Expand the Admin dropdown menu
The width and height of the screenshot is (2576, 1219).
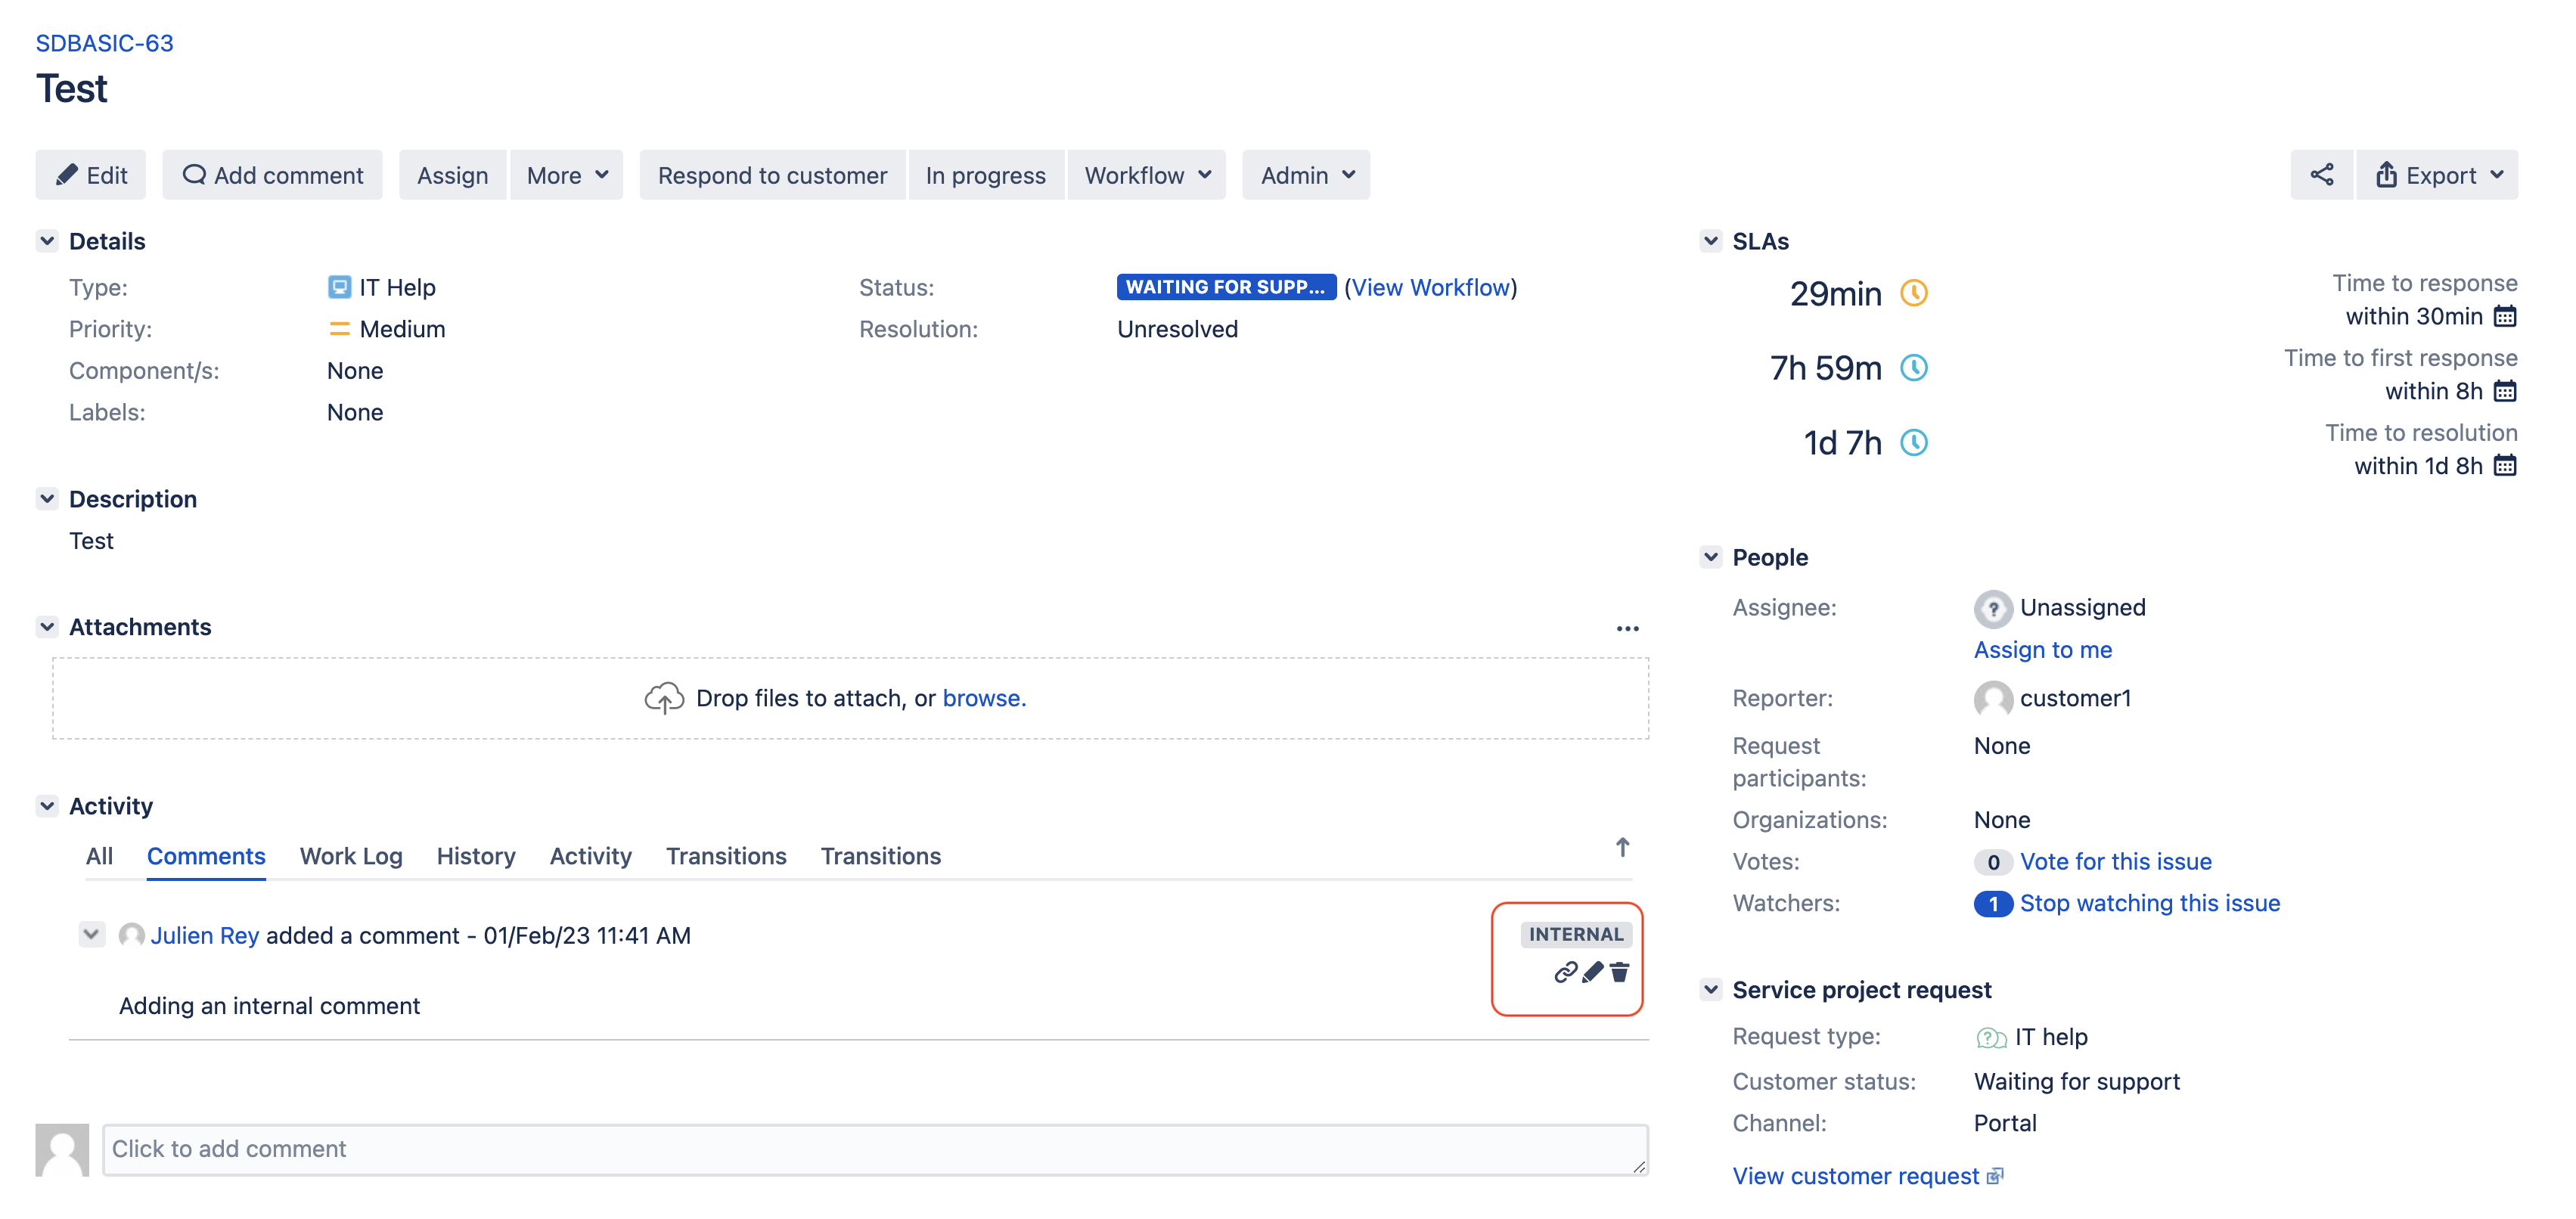point(1306,175)
